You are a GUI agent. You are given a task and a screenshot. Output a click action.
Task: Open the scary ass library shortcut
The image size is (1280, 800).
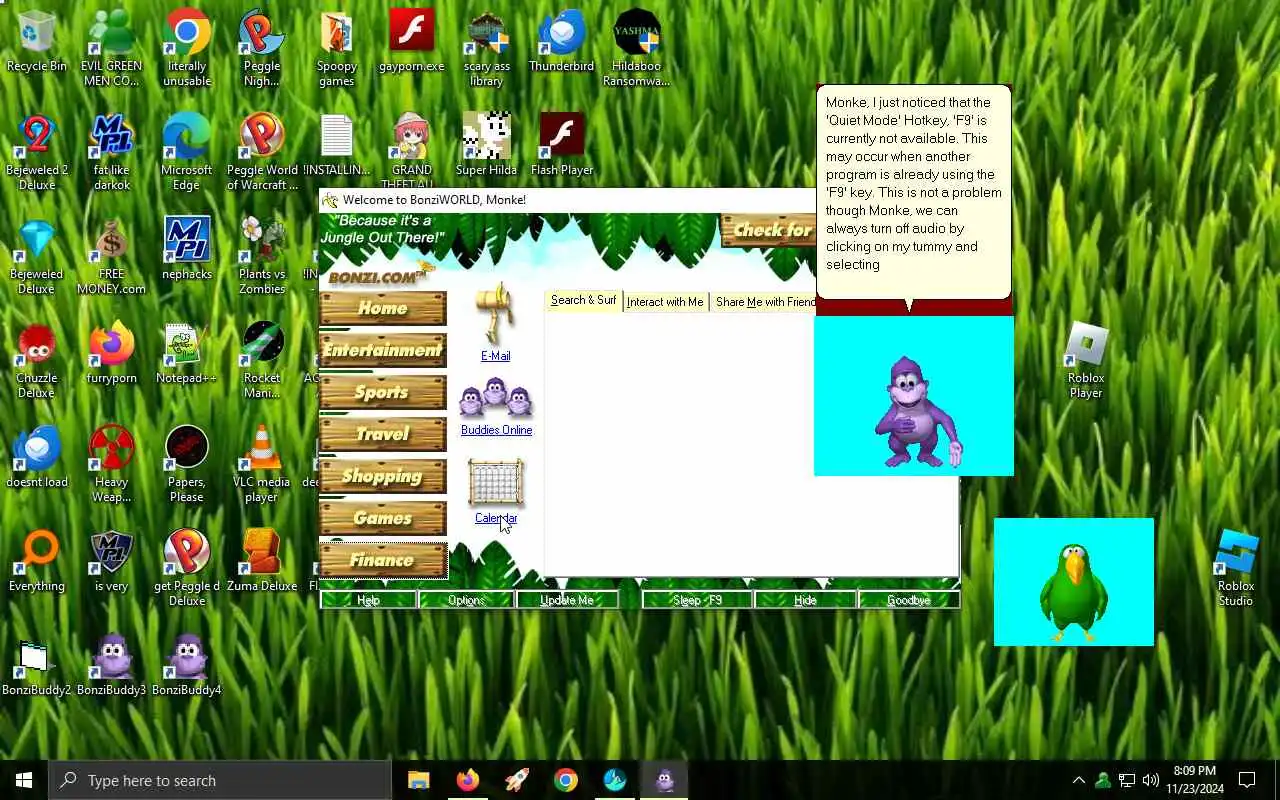click(487, 48)
